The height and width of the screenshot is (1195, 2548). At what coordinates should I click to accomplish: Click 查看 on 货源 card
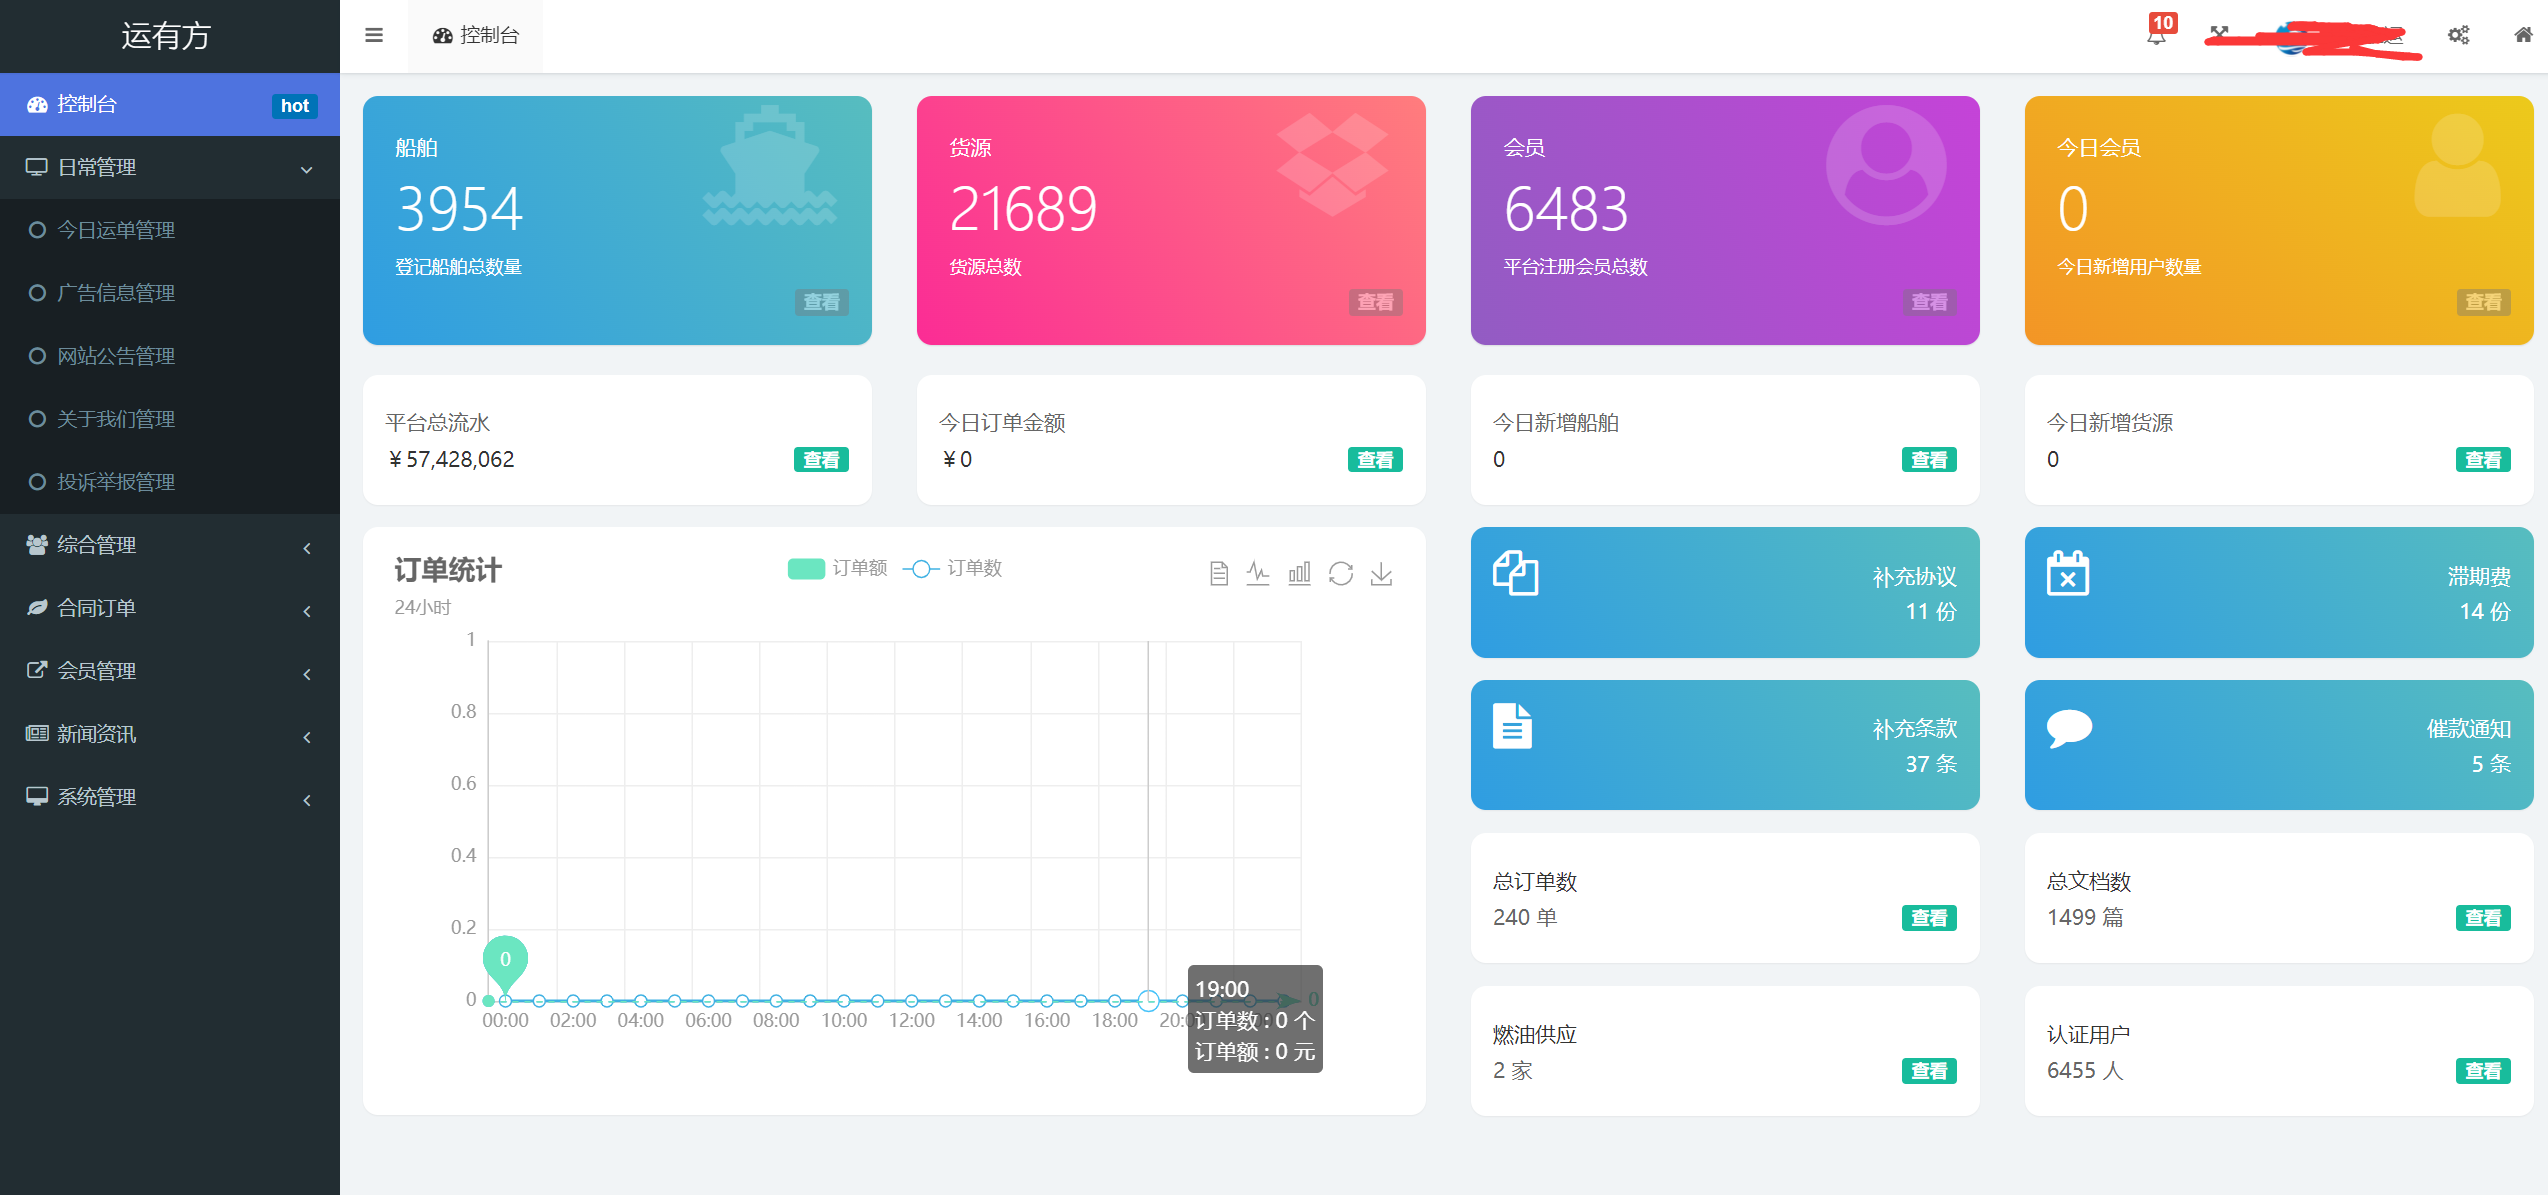(x=1375, y=302)
